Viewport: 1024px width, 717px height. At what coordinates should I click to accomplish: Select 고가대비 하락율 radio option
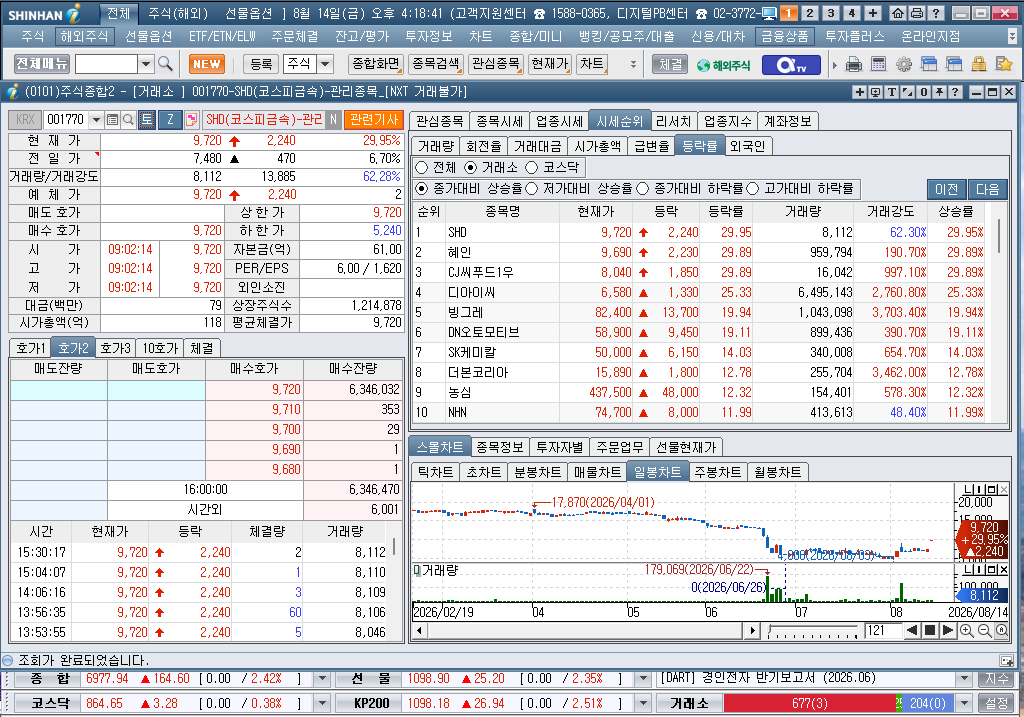(752, 189)
